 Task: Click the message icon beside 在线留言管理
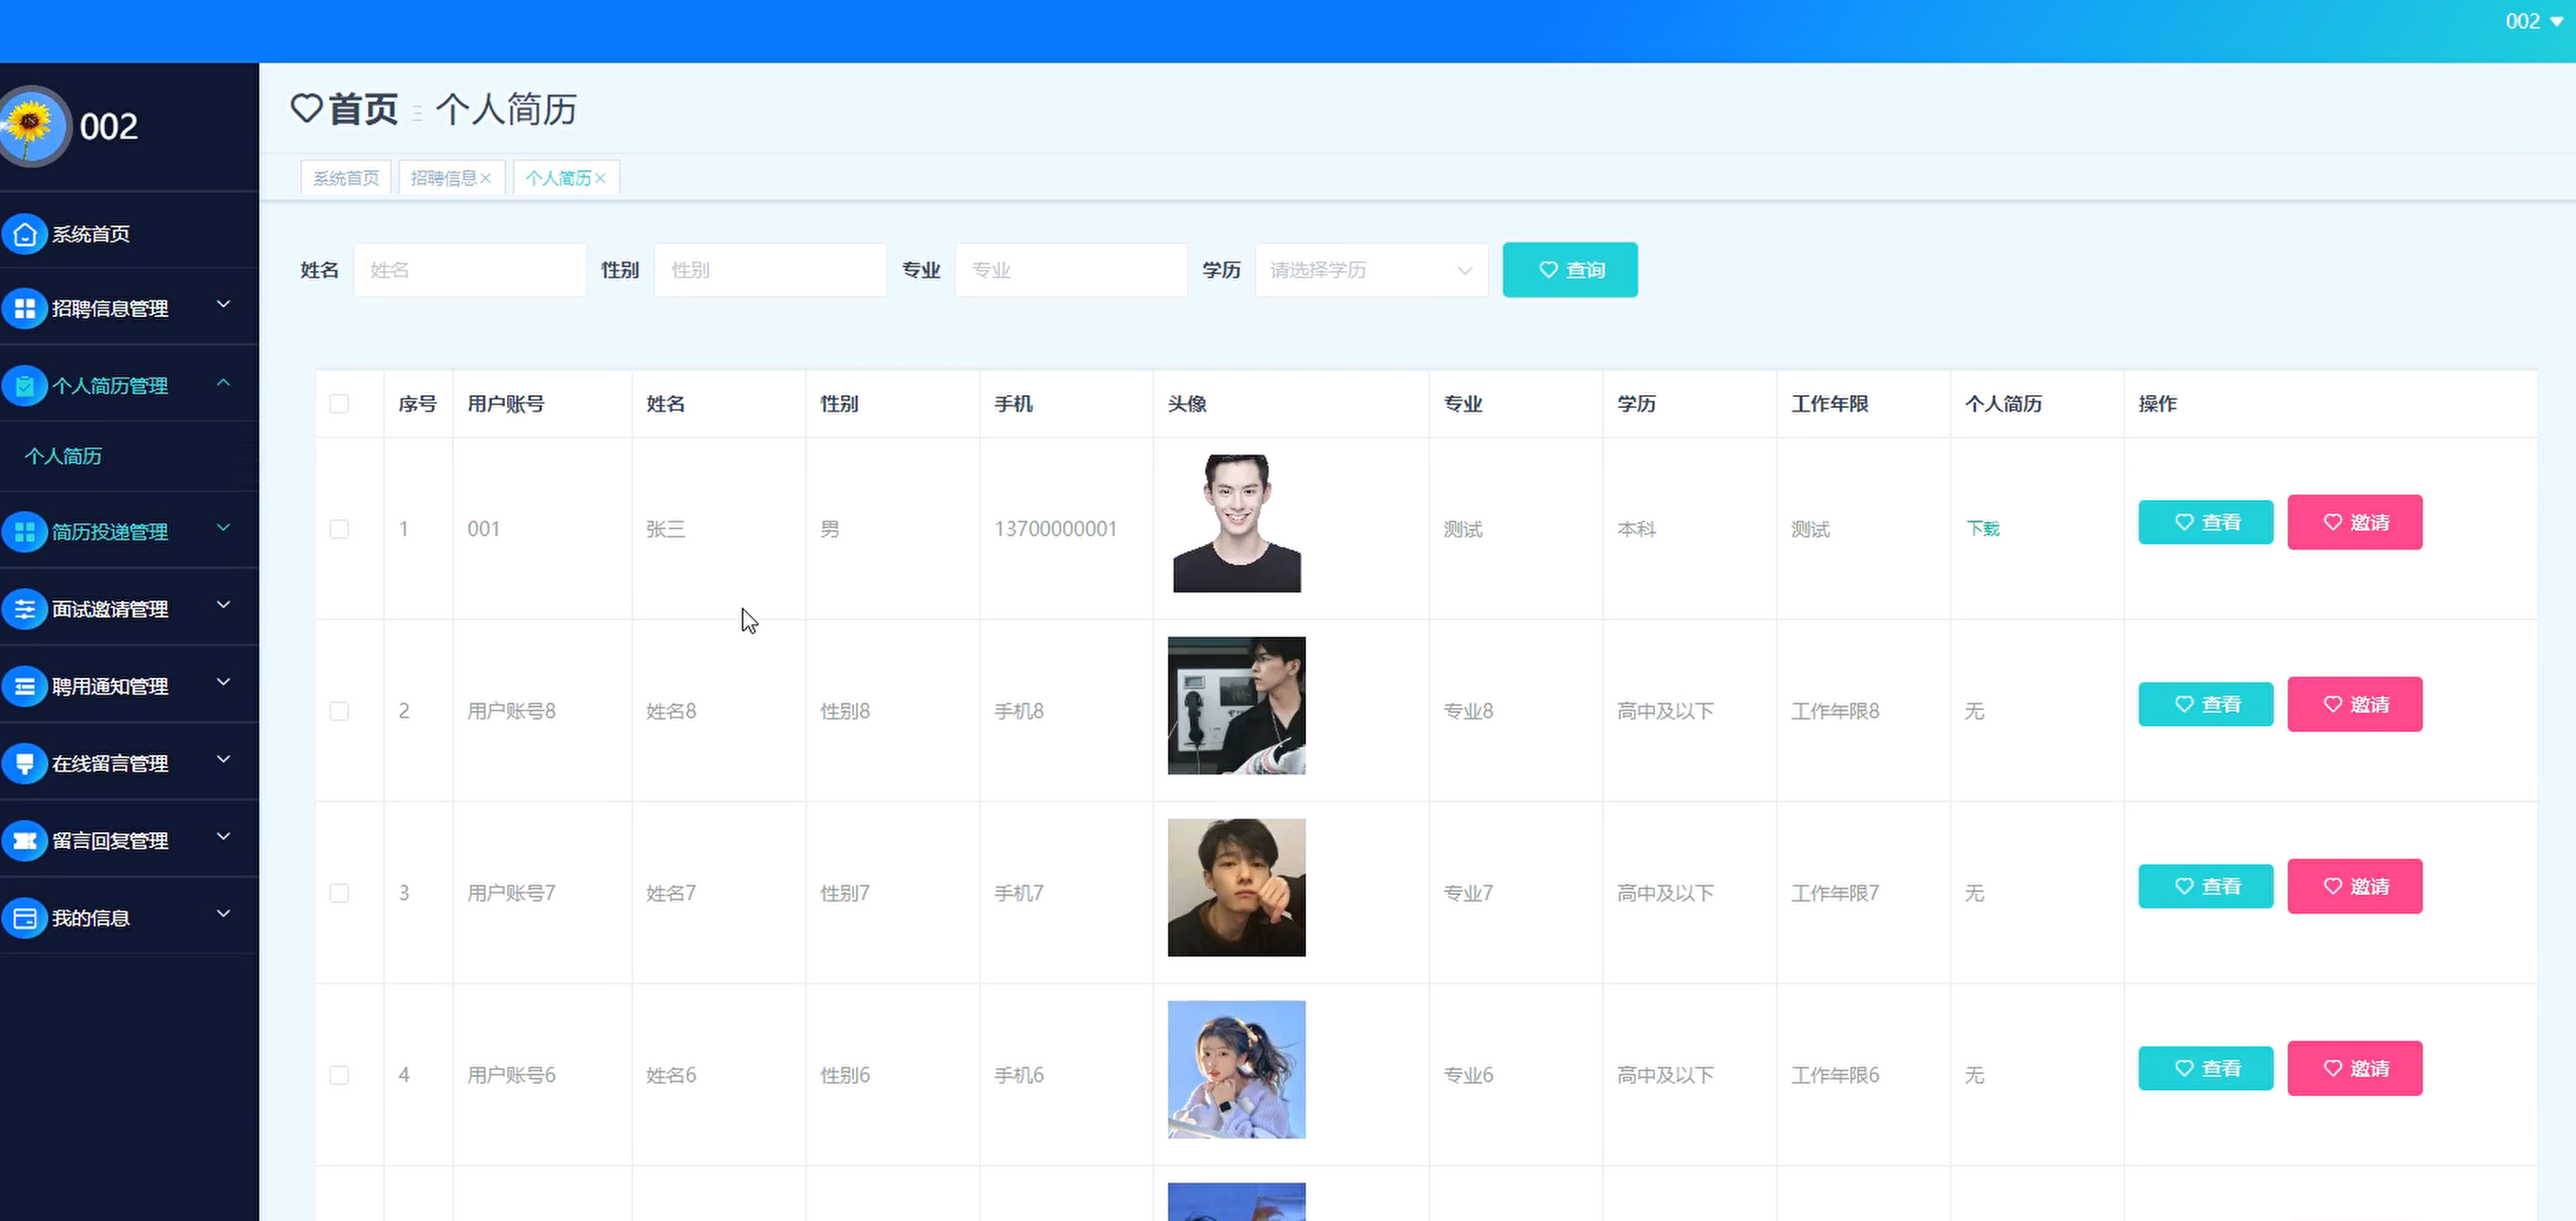pos(25,763)
